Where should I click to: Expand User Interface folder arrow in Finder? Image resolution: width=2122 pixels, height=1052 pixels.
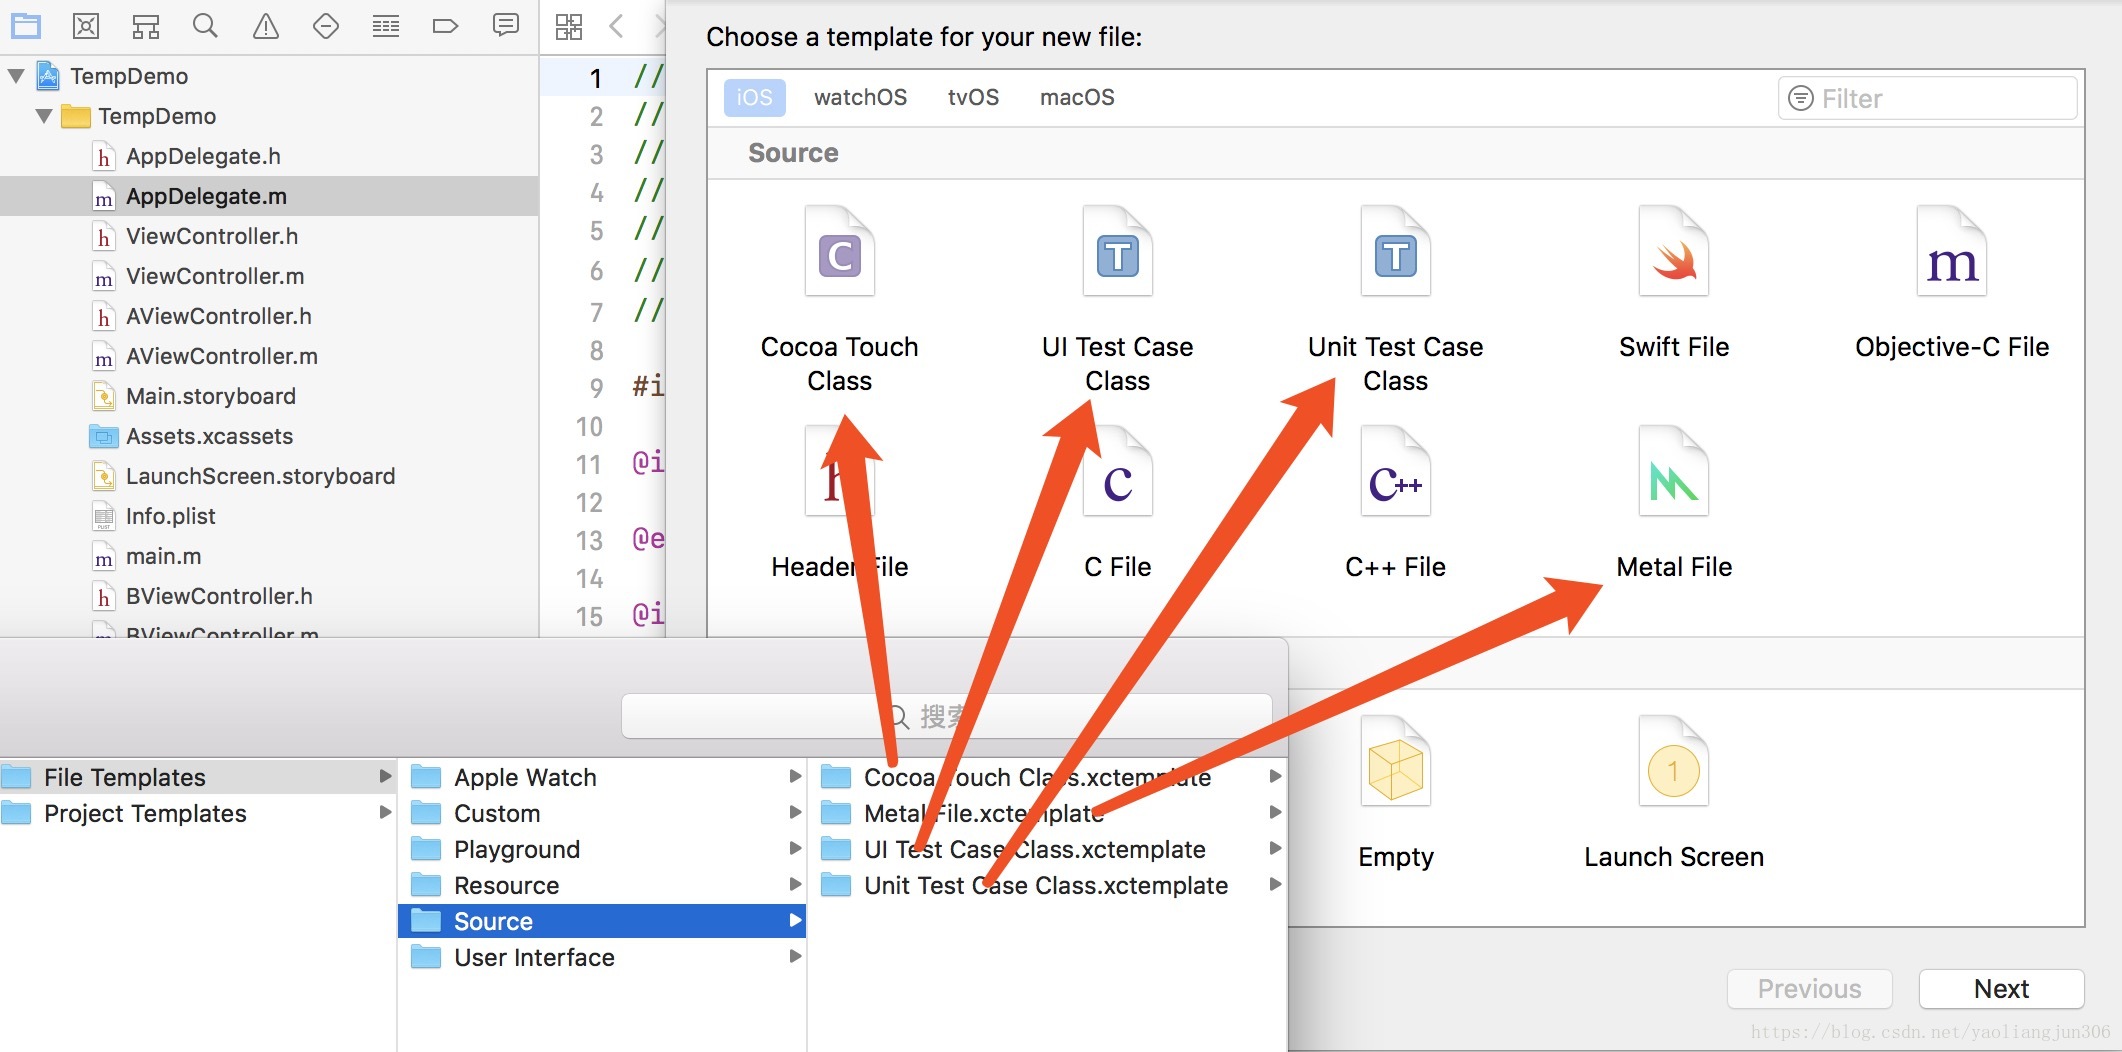coord(795,957)
